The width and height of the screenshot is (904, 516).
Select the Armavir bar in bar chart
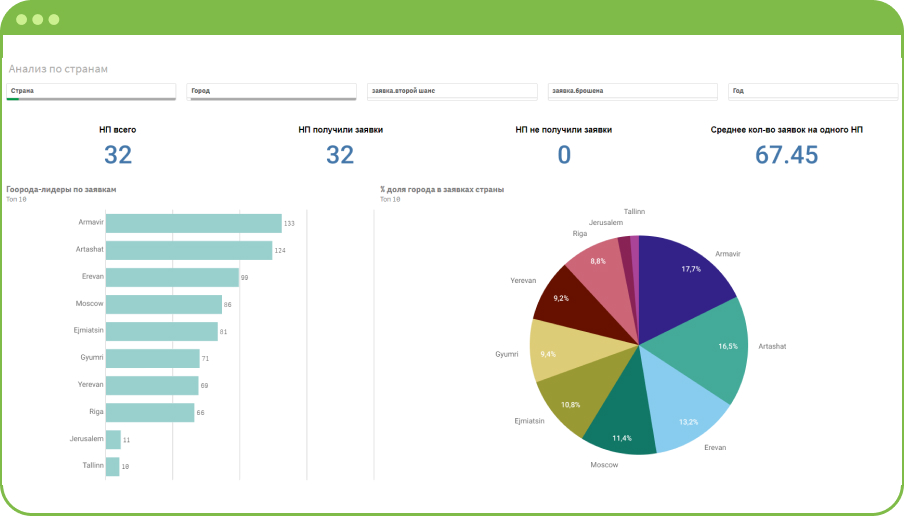pos(193,223)
